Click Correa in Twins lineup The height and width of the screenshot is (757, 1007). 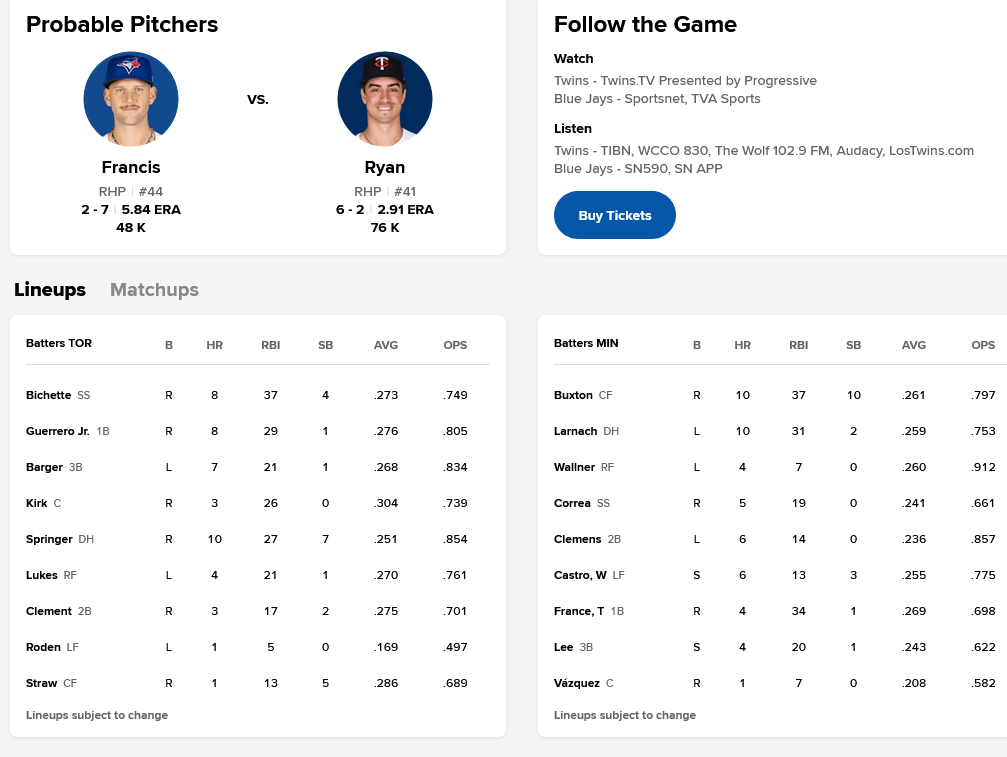[x=572, y=503]
